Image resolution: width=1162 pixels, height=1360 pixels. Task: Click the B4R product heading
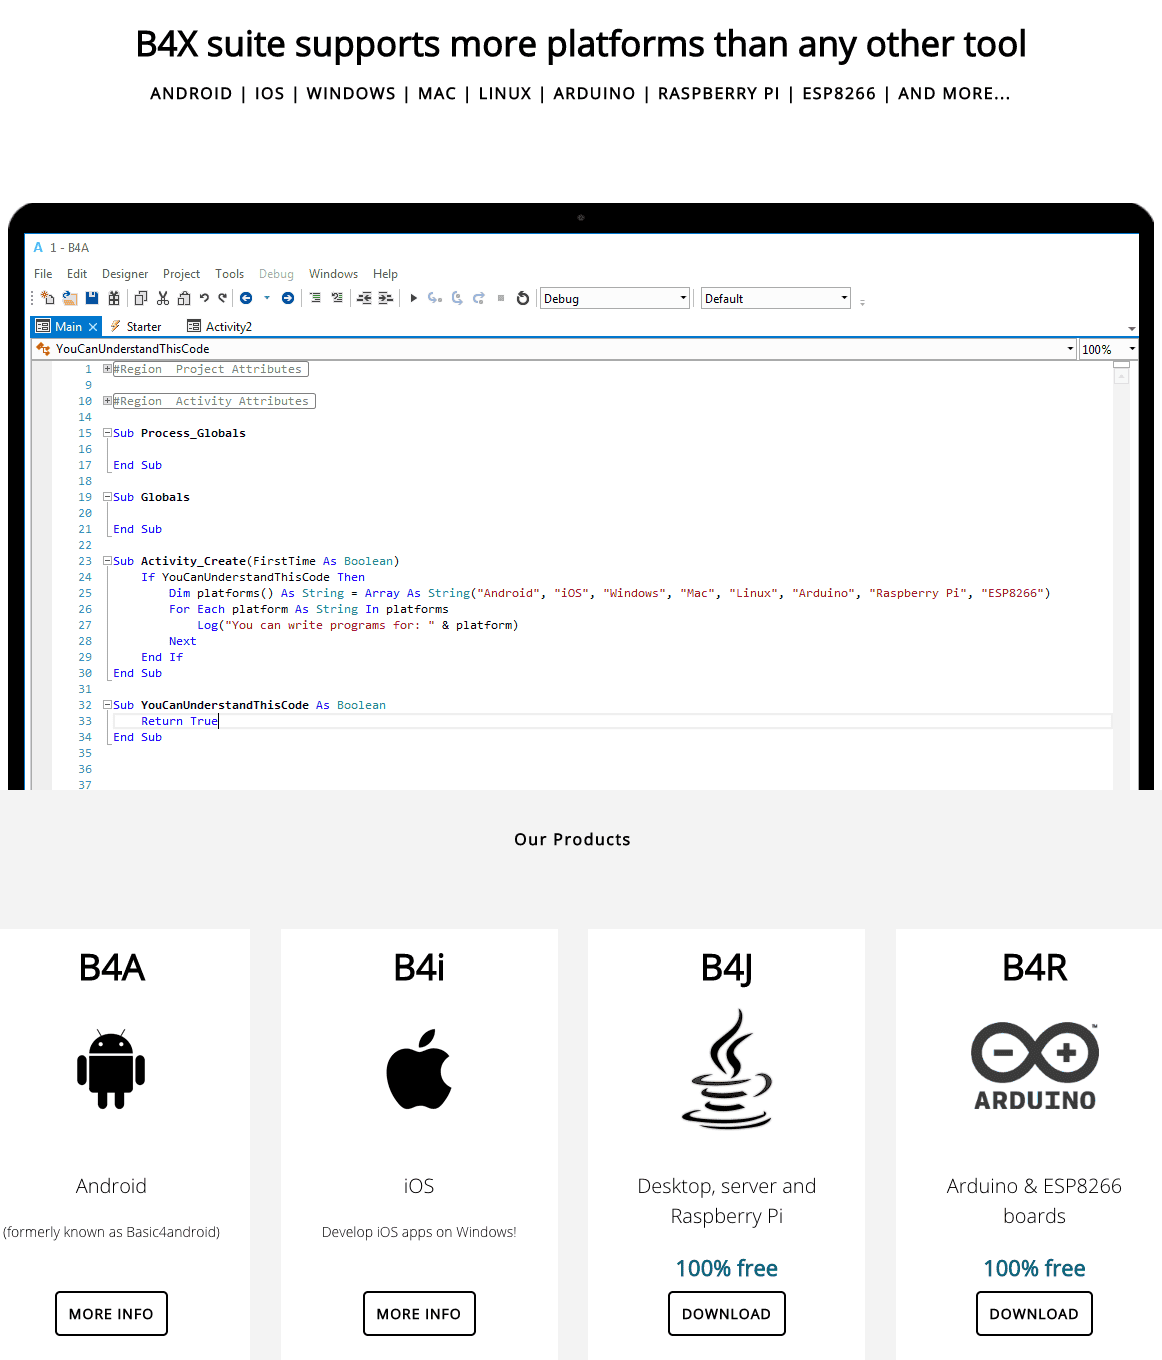[x=1035, y=968]
